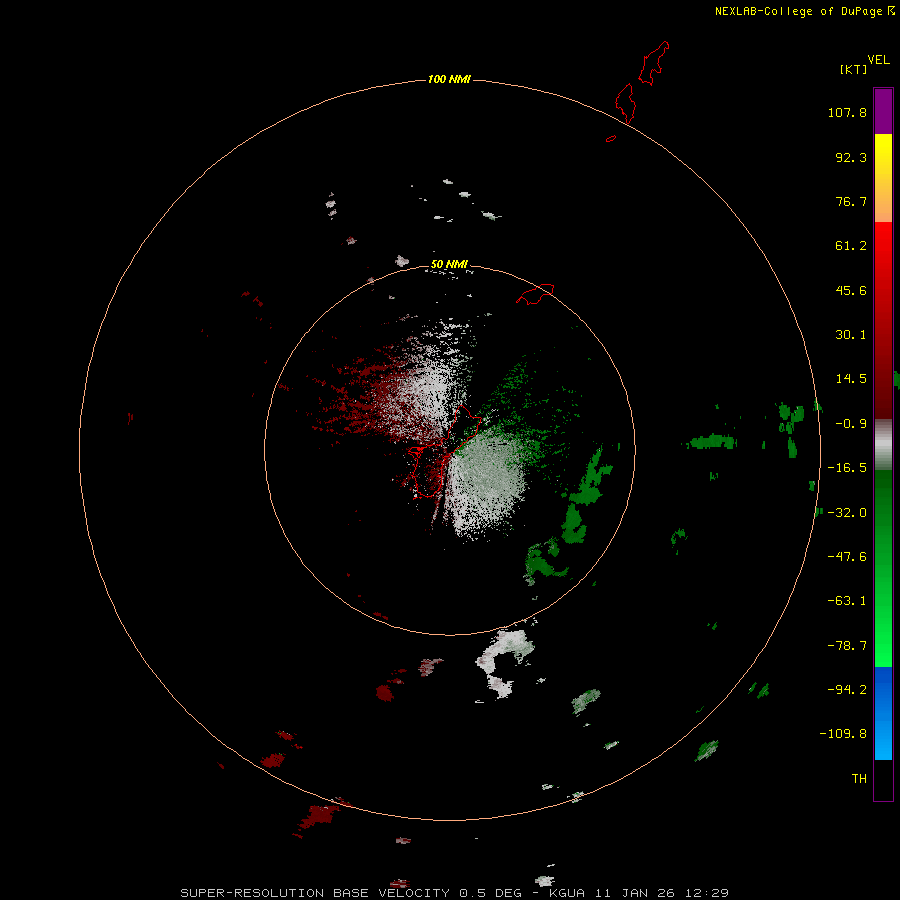
Task: Click the small red island outline on the 50 NMI ring
Action: [x=535, y=294]
